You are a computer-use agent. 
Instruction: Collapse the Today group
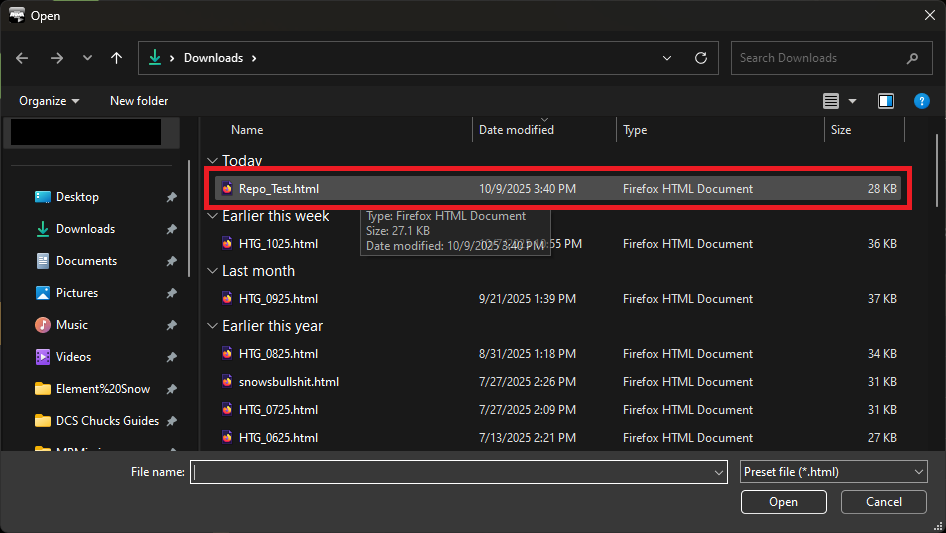[212, 161]
